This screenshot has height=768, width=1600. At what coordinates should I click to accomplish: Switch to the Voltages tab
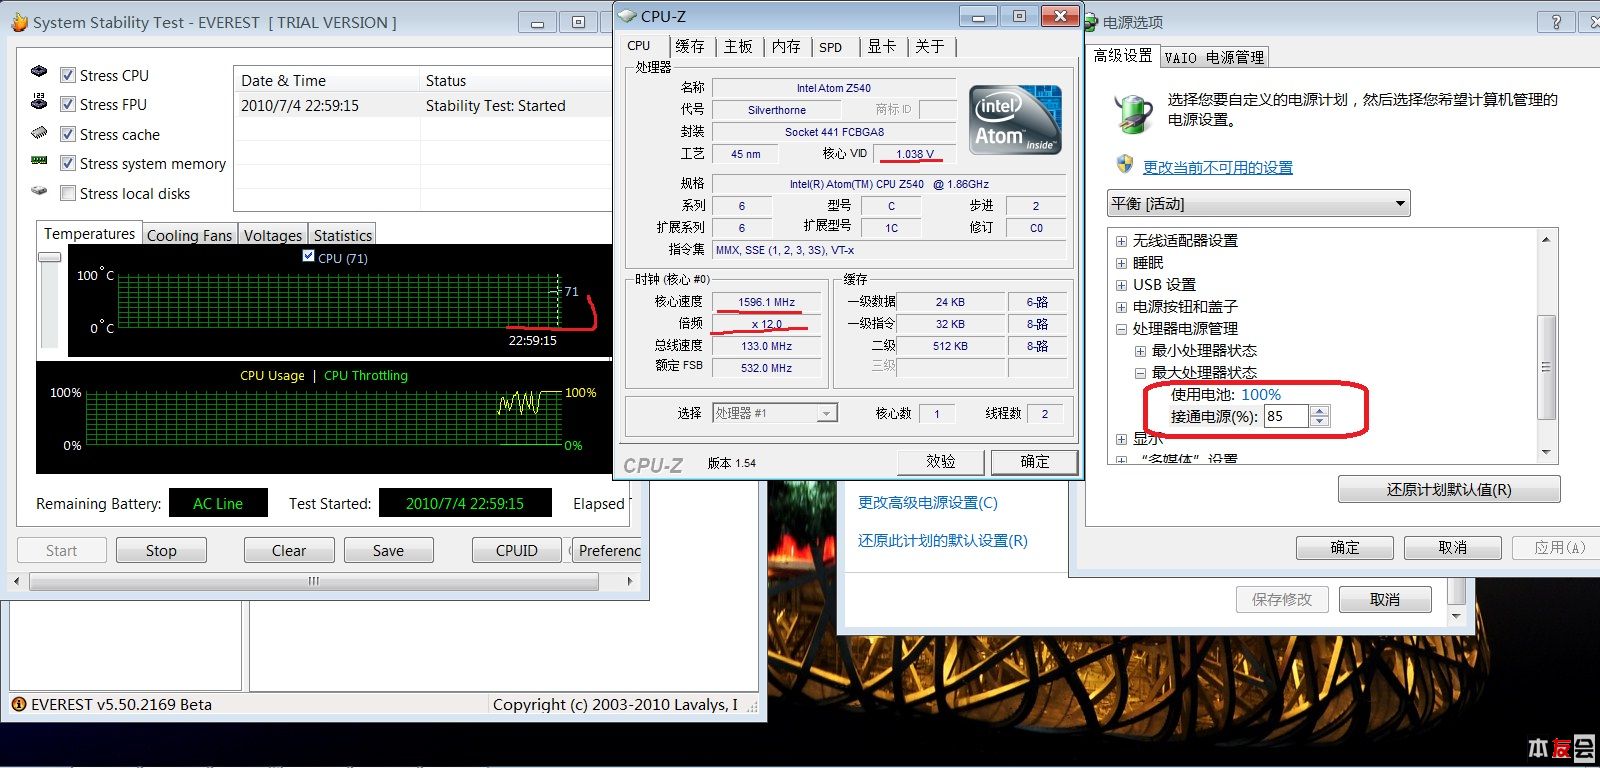point(272,235)
